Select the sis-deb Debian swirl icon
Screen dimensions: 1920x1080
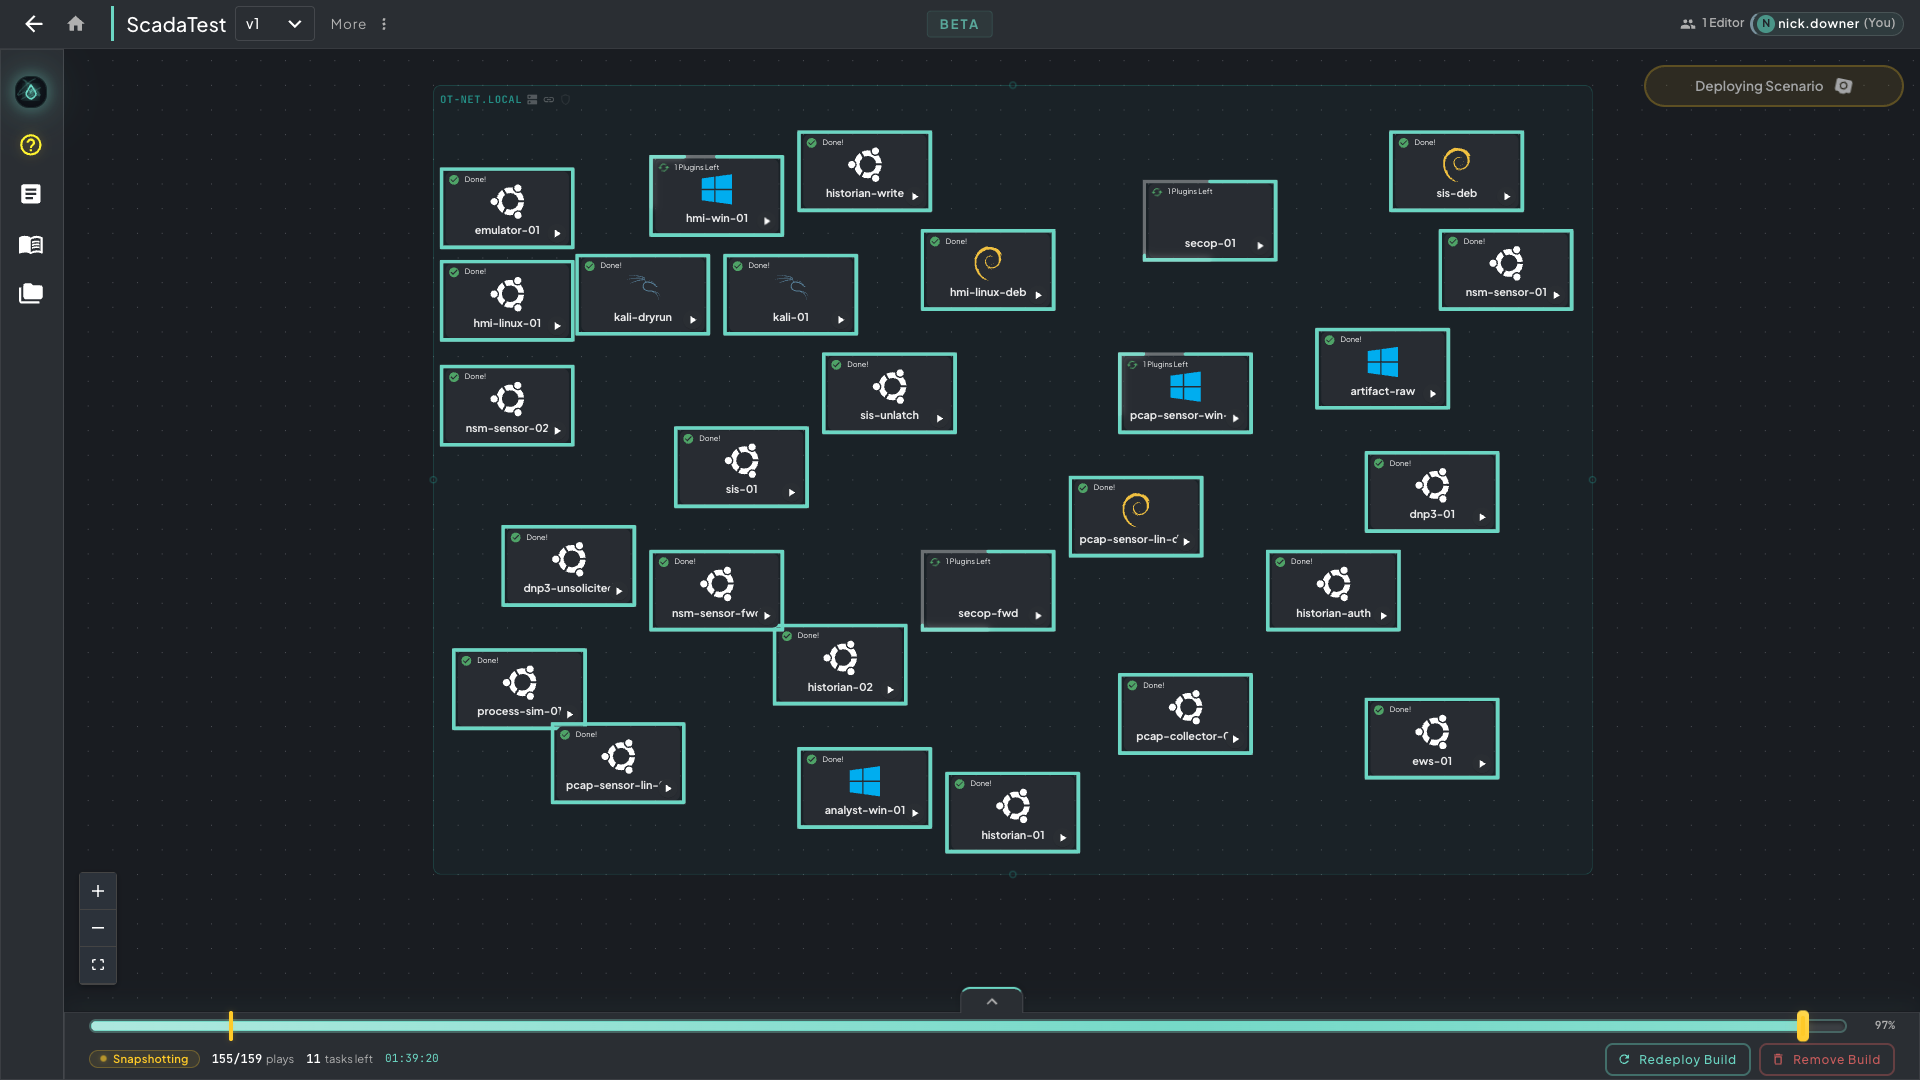1456,164
